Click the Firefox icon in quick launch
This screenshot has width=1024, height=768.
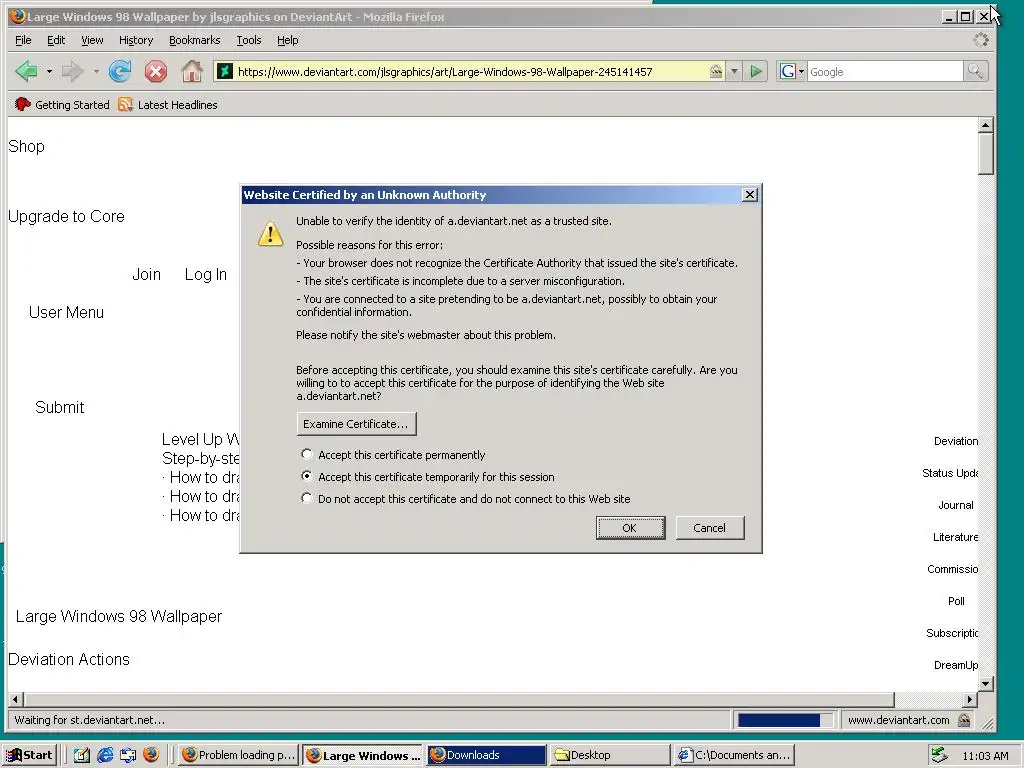point(151,755)
